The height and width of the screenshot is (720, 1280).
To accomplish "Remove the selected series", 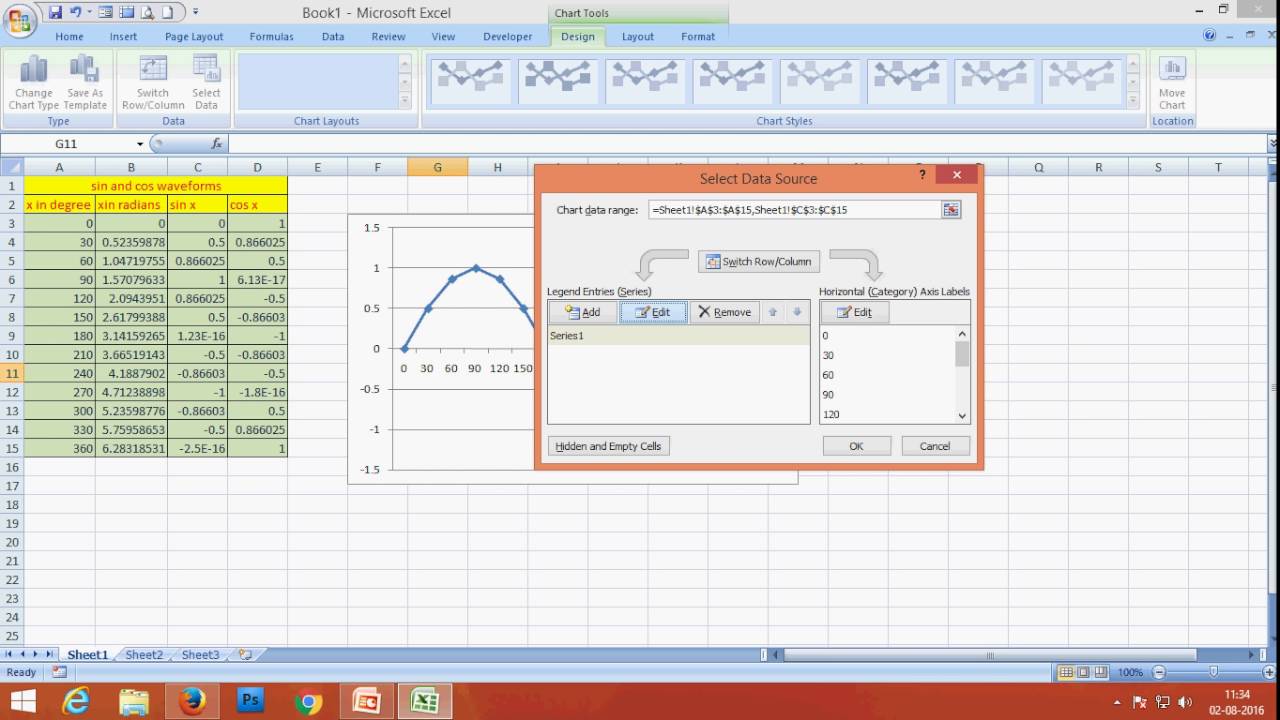I will pyautogui.click(x=724, y=312).
